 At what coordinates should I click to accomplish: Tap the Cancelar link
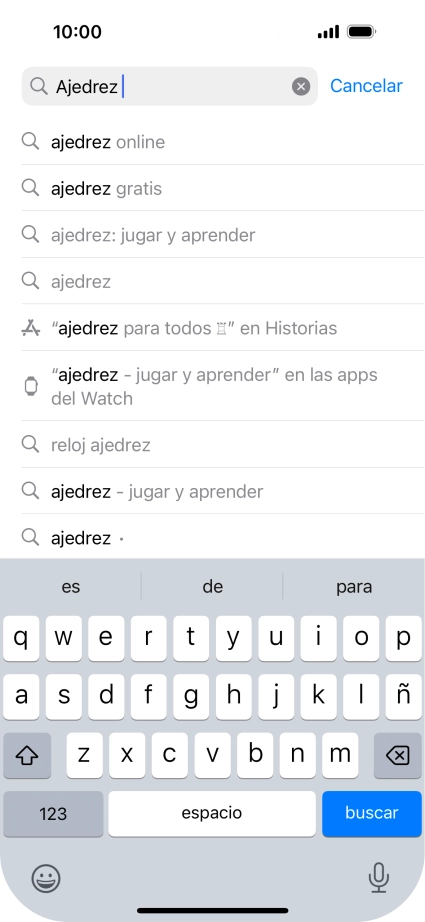366,86
